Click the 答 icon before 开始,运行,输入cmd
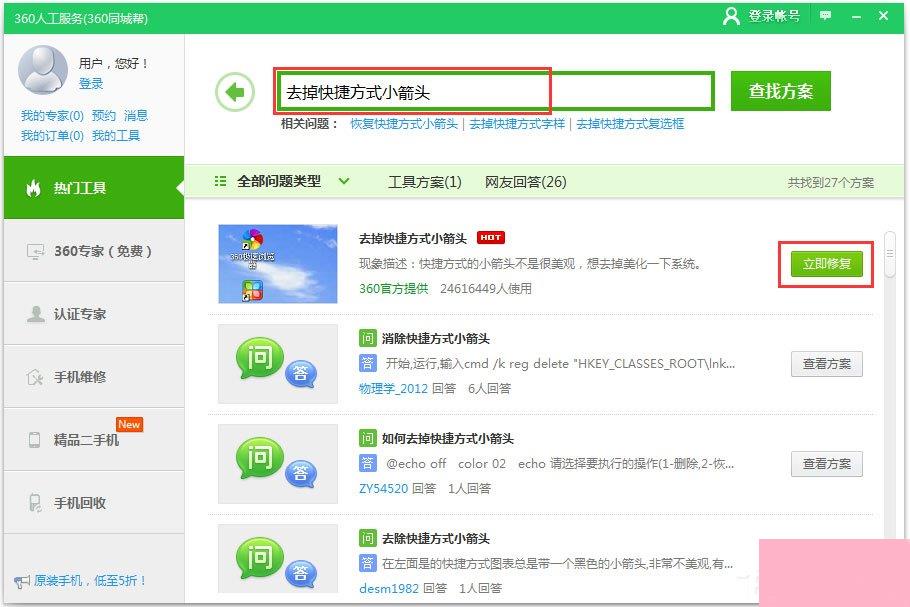This screenshot has height=607, width=910. [x=367, y=364]
